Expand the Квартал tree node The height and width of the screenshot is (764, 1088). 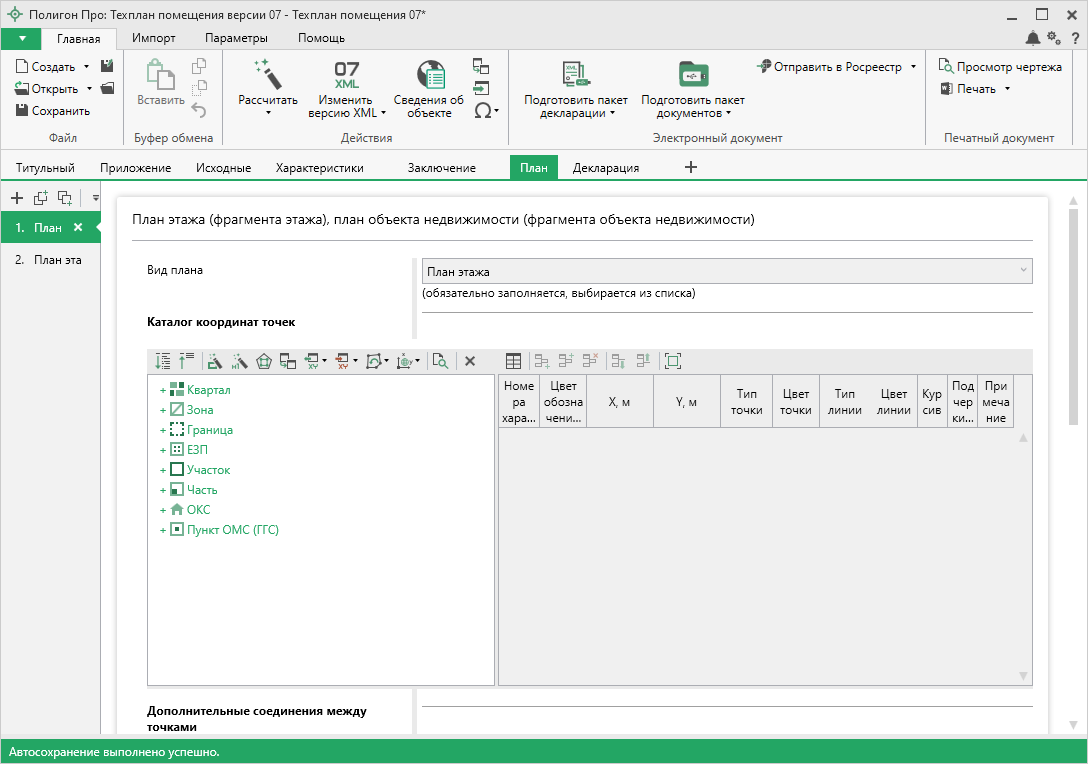(x=162, y=390)
